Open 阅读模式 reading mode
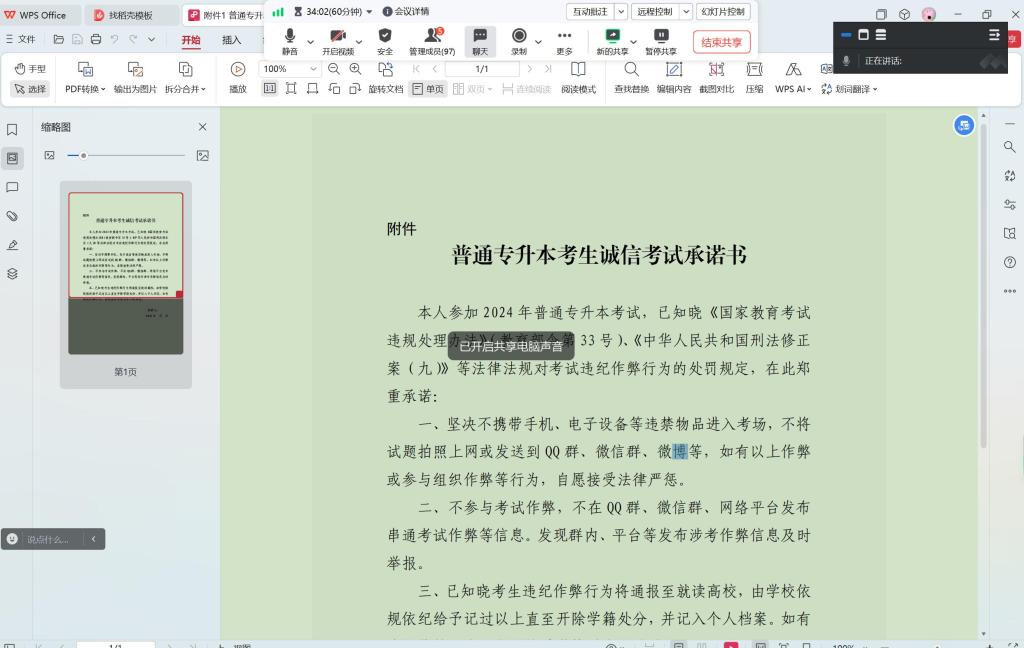 [578, 76]
